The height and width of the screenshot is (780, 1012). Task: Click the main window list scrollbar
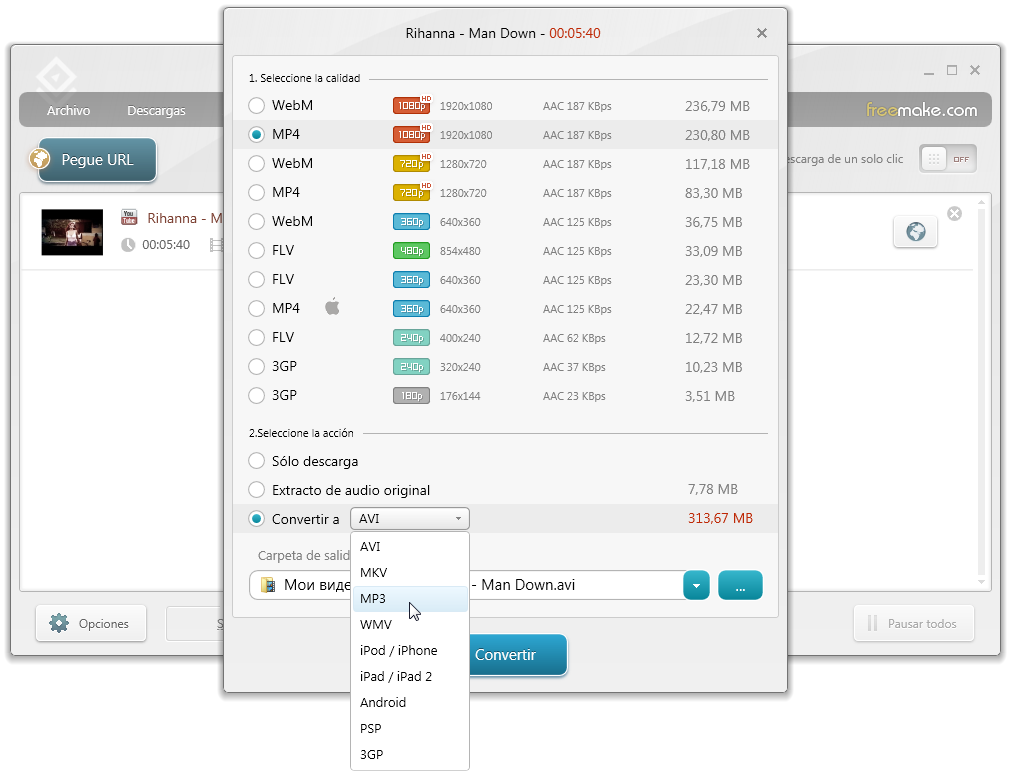point(982,392)
